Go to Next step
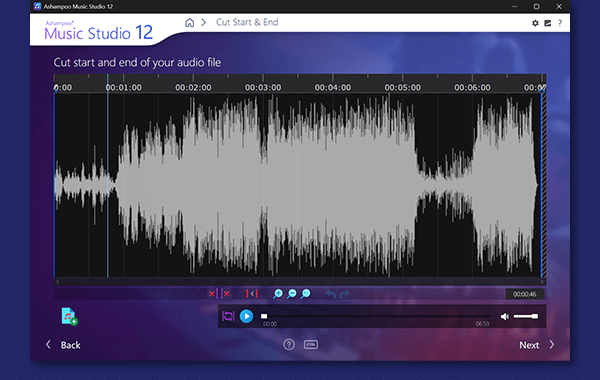This screenshot has width=600, height=380. (529, 345)
